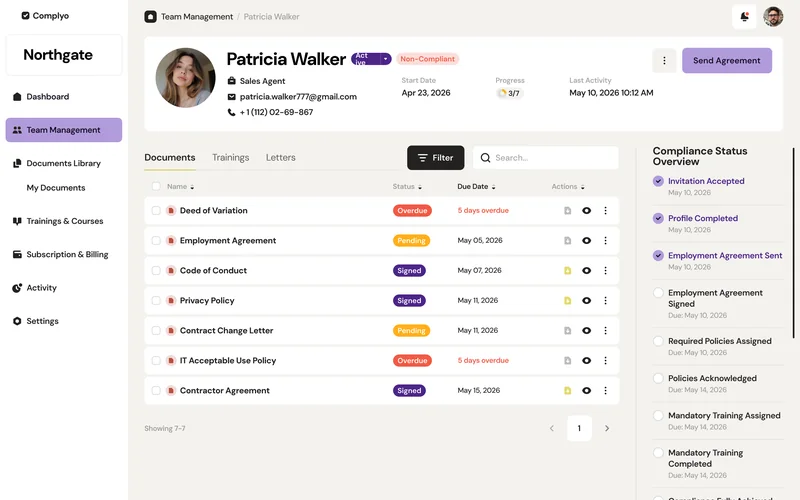View the Contractor Agreement with eye icon
Viewport: 800px width, 500px height.
click(587, 391)
